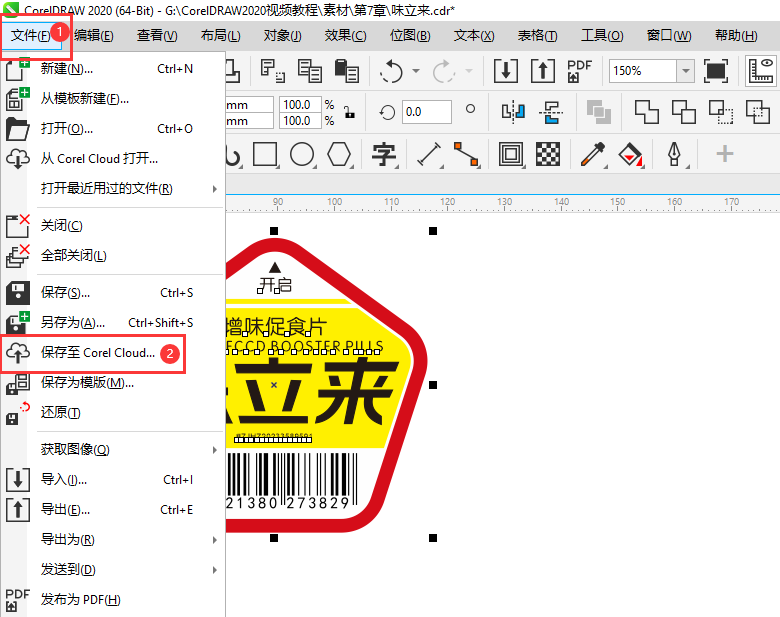Click the rotation angle 0.0 field
This screenshot has height=617, width=780.
point(427,112)
